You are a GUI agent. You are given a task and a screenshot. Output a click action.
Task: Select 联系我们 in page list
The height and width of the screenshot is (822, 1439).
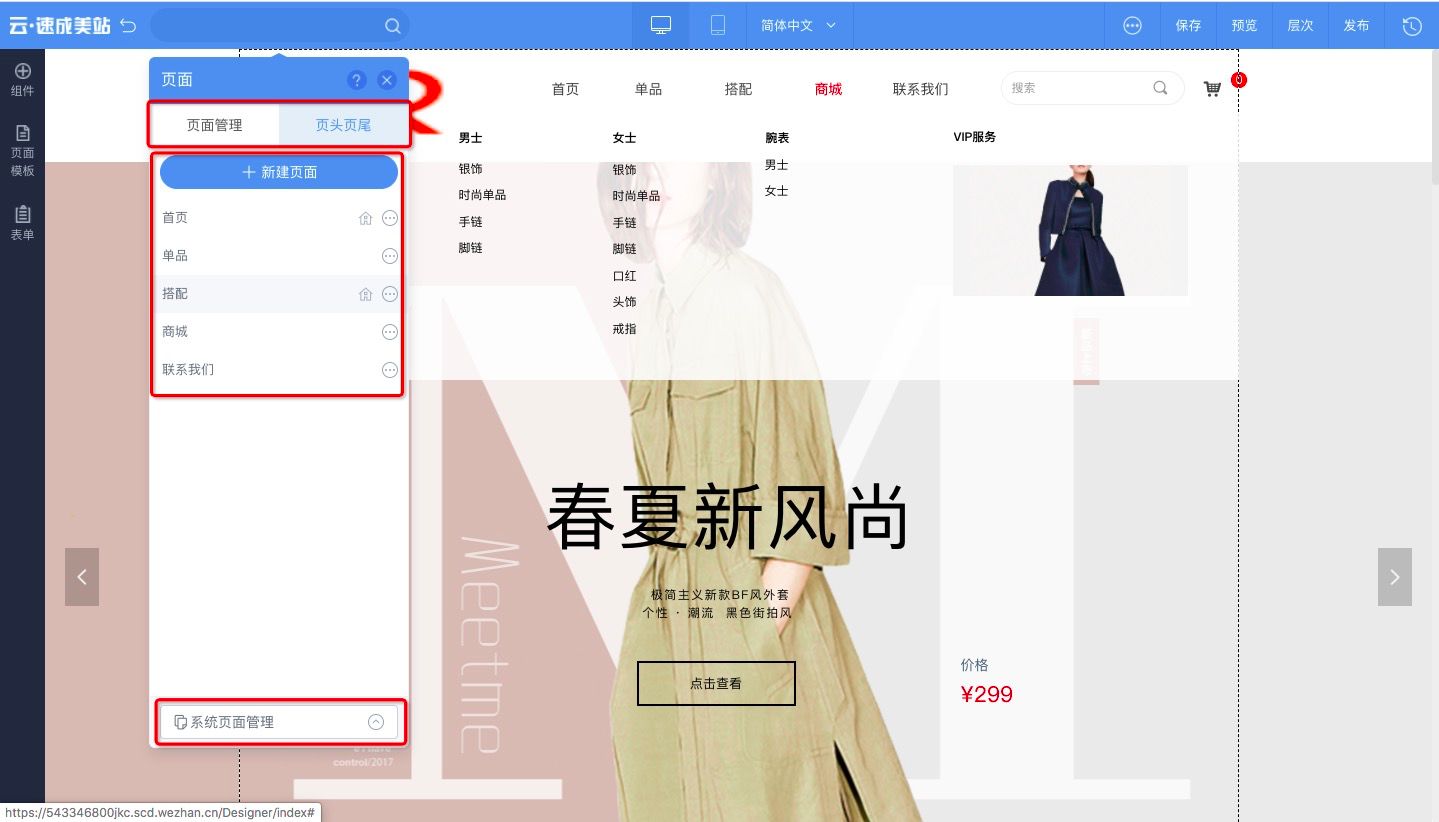click(188, 370)
